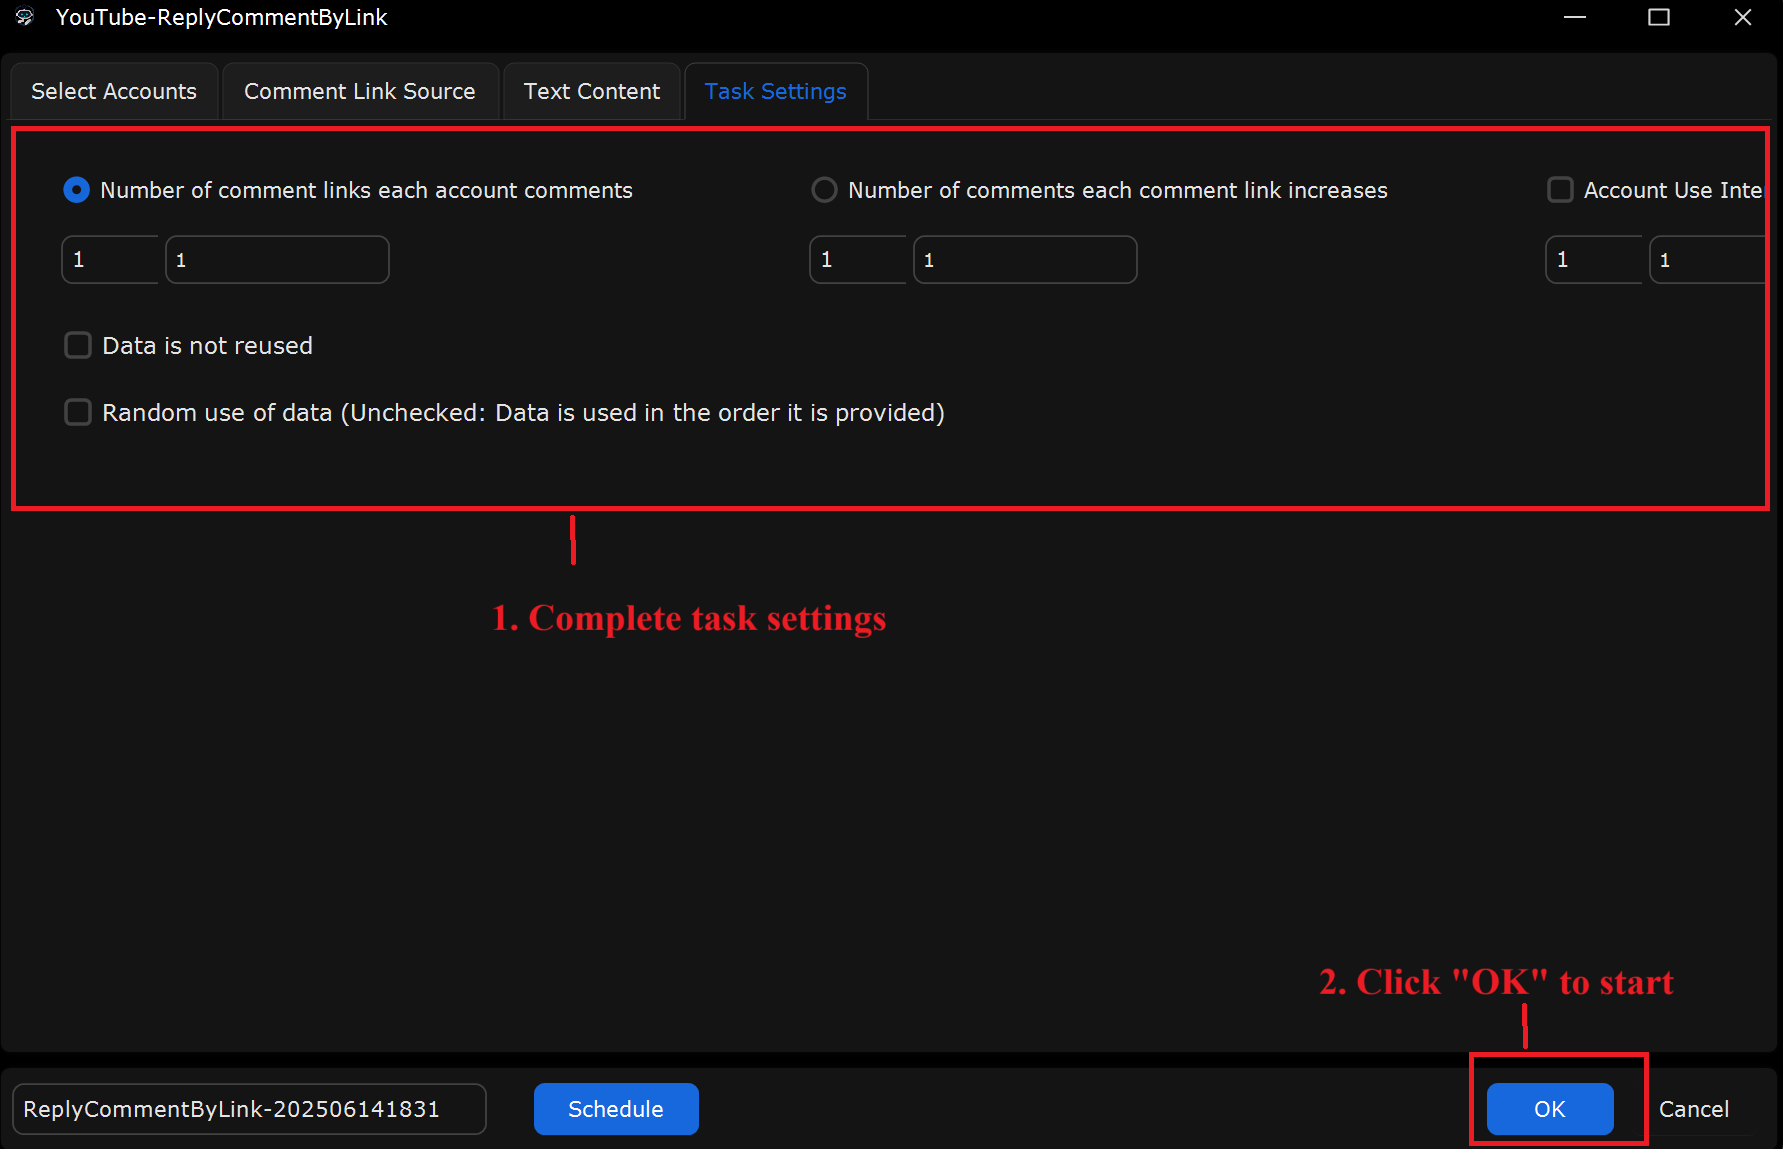Open the Select Accounts tab
Image resolution: width=1783 pixels, height=1149 pixels.
click(114, 91)
